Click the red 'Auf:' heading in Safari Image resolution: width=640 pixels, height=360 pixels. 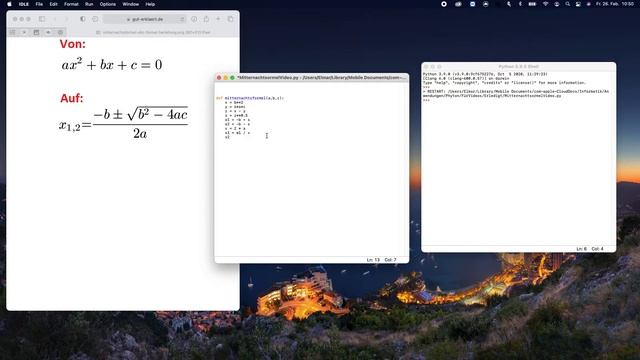[71, 98]
